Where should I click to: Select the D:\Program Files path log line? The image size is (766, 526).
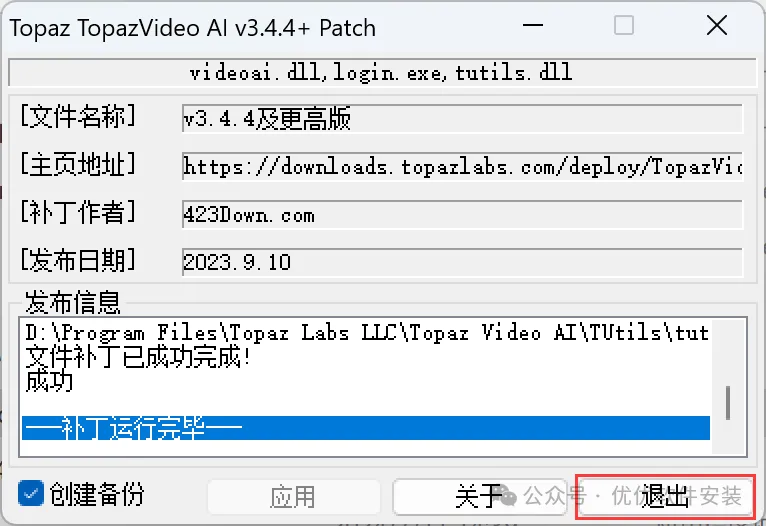367,333
